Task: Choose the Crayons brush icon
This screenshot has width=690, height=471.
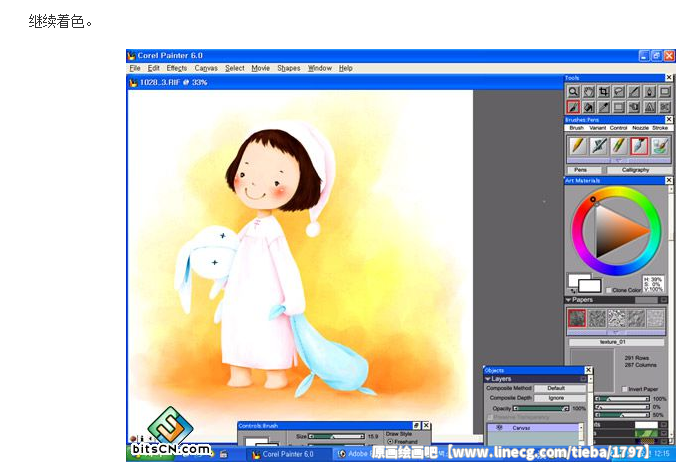Action: (x=619, y=146)
